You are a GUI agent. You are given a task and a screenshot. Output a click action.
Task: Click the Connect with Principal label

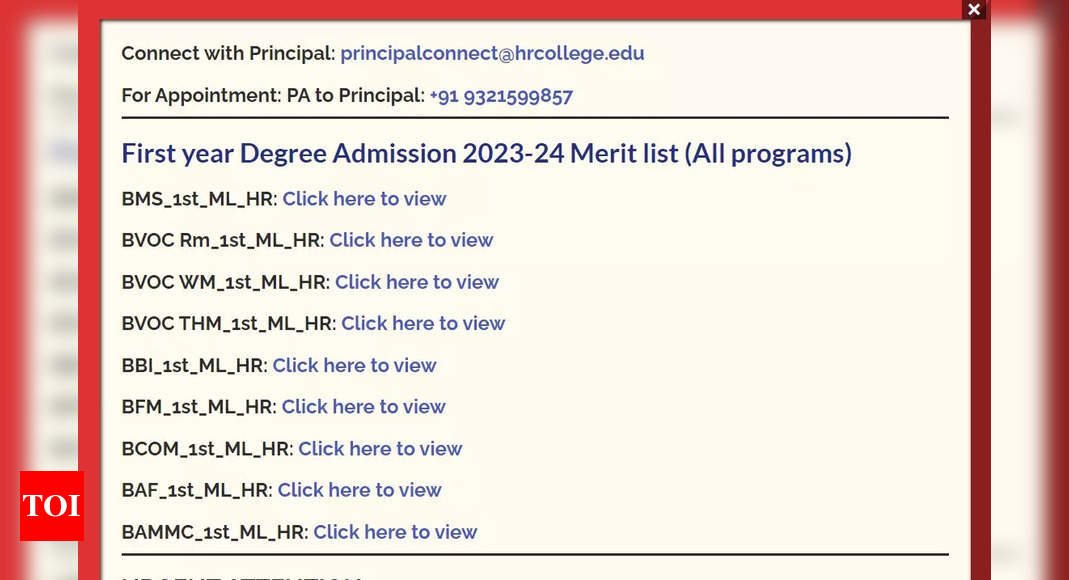tap(228, 53)
